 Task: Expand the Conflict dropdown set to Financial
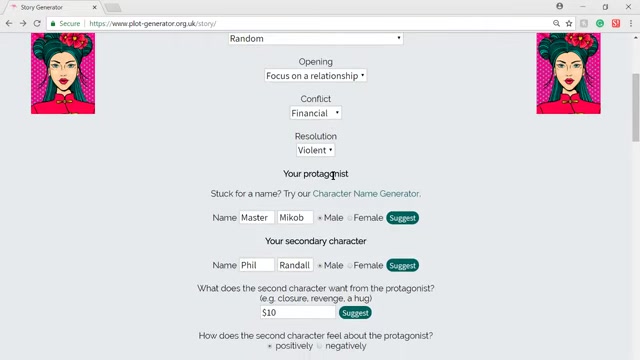click(316, 113)
